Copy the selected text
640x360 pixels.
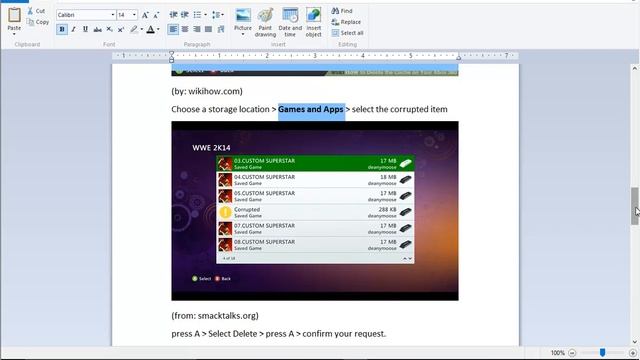coord(38,22)
